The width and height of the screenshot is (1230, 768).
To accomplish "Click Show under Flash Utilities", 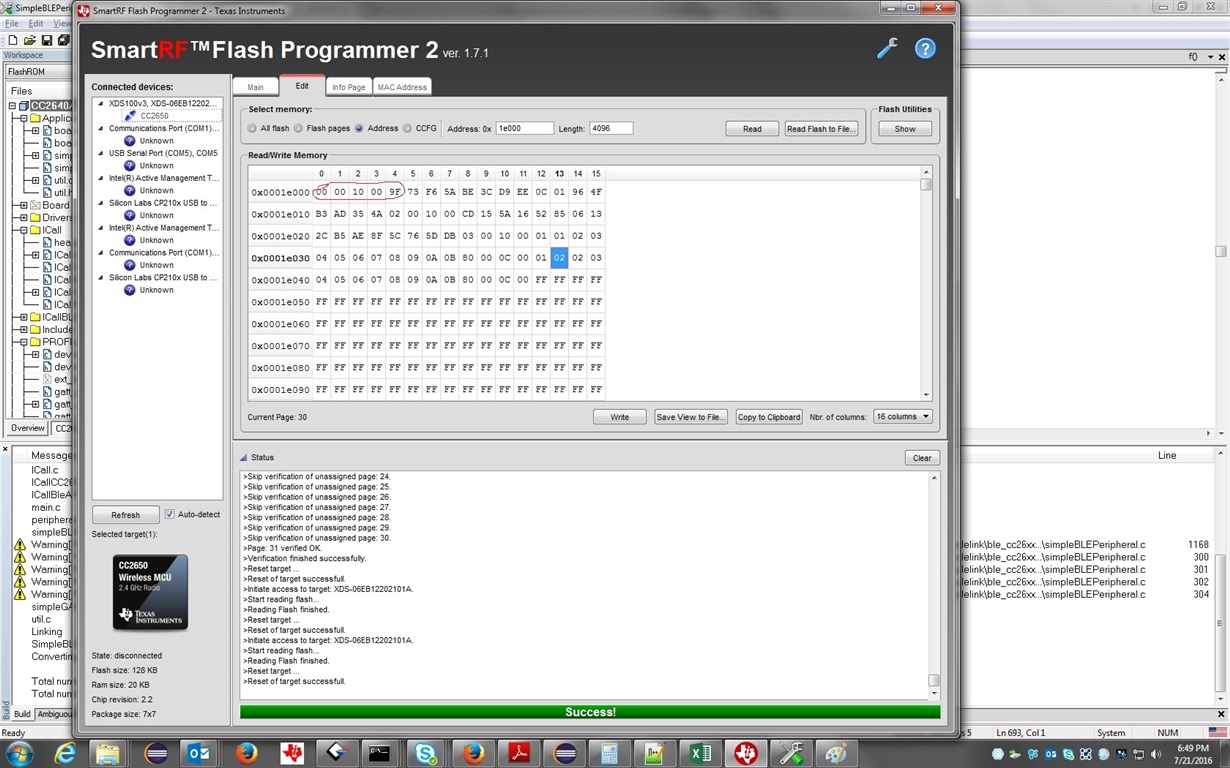I will [905, 129].
